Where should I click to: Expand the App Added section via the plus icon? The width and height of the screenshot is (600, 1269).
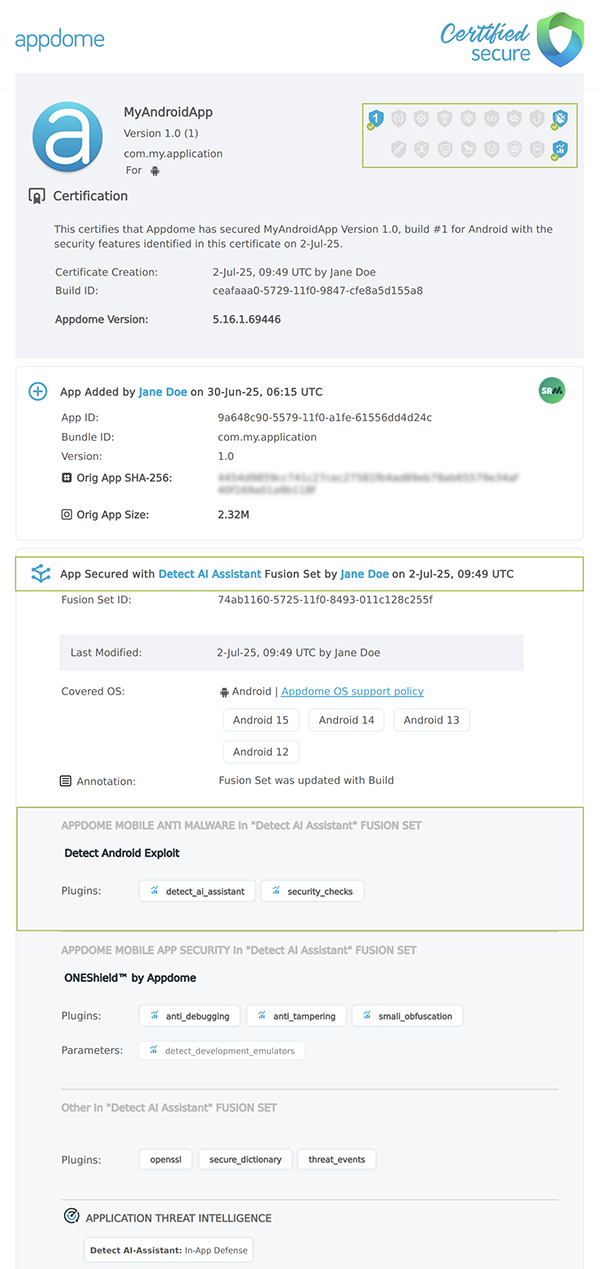pyautogui.click(x=37, y=391)
